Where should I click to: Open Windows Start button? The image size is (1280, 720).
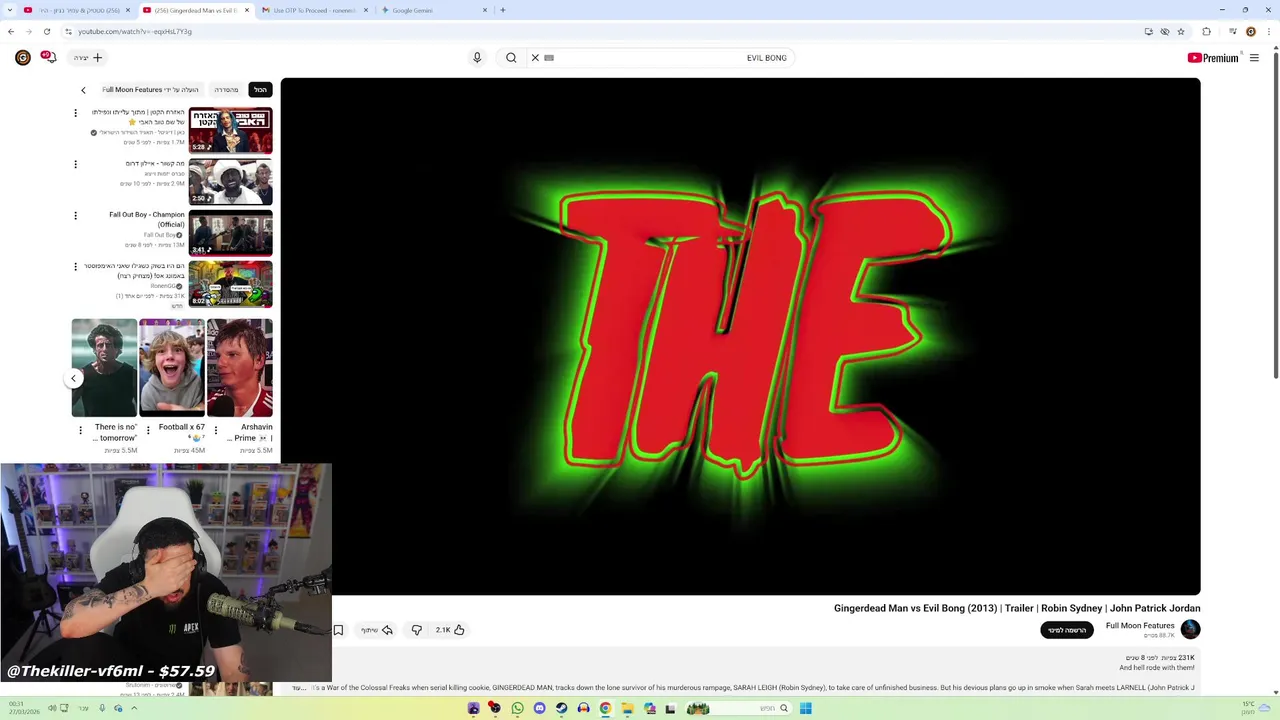805,708
